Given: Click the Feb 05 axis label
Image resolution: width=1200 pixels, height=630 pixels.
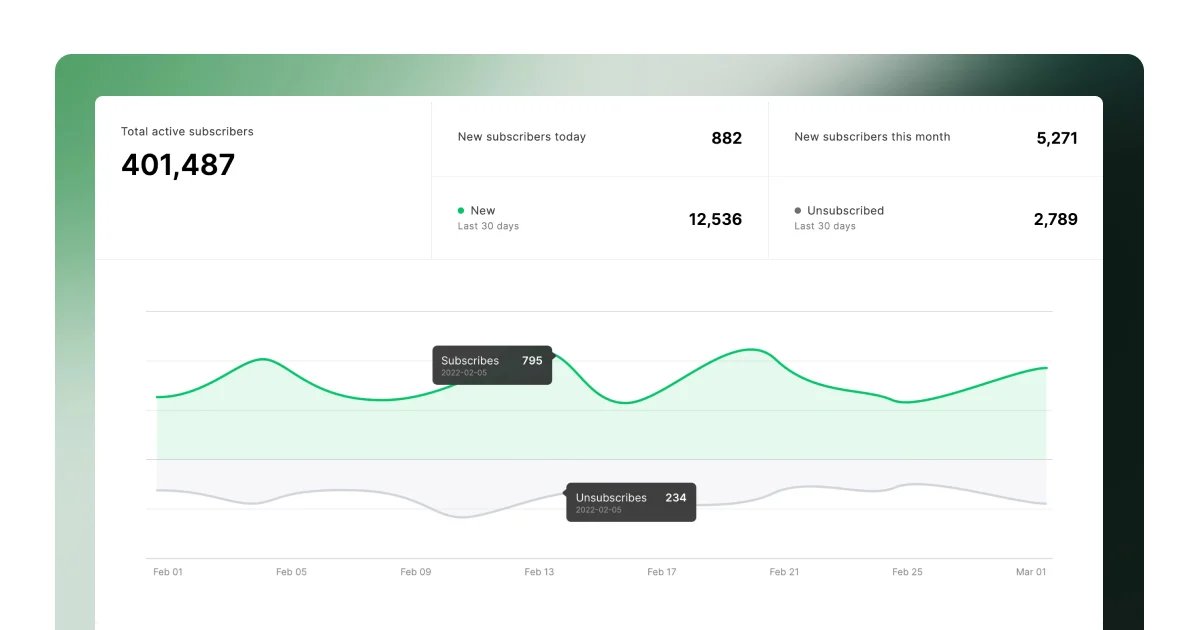Looking at the screenshot, I should (291, 572).
